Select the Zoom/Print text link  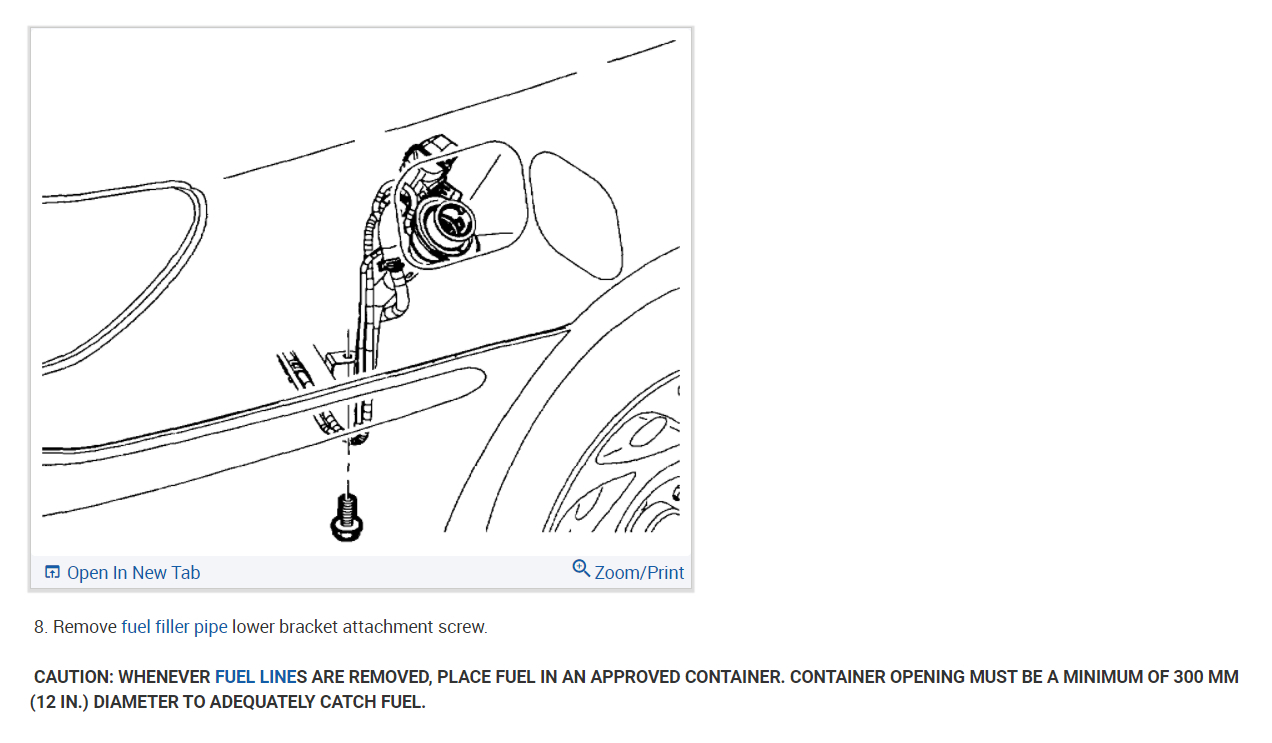coord(639,573)
